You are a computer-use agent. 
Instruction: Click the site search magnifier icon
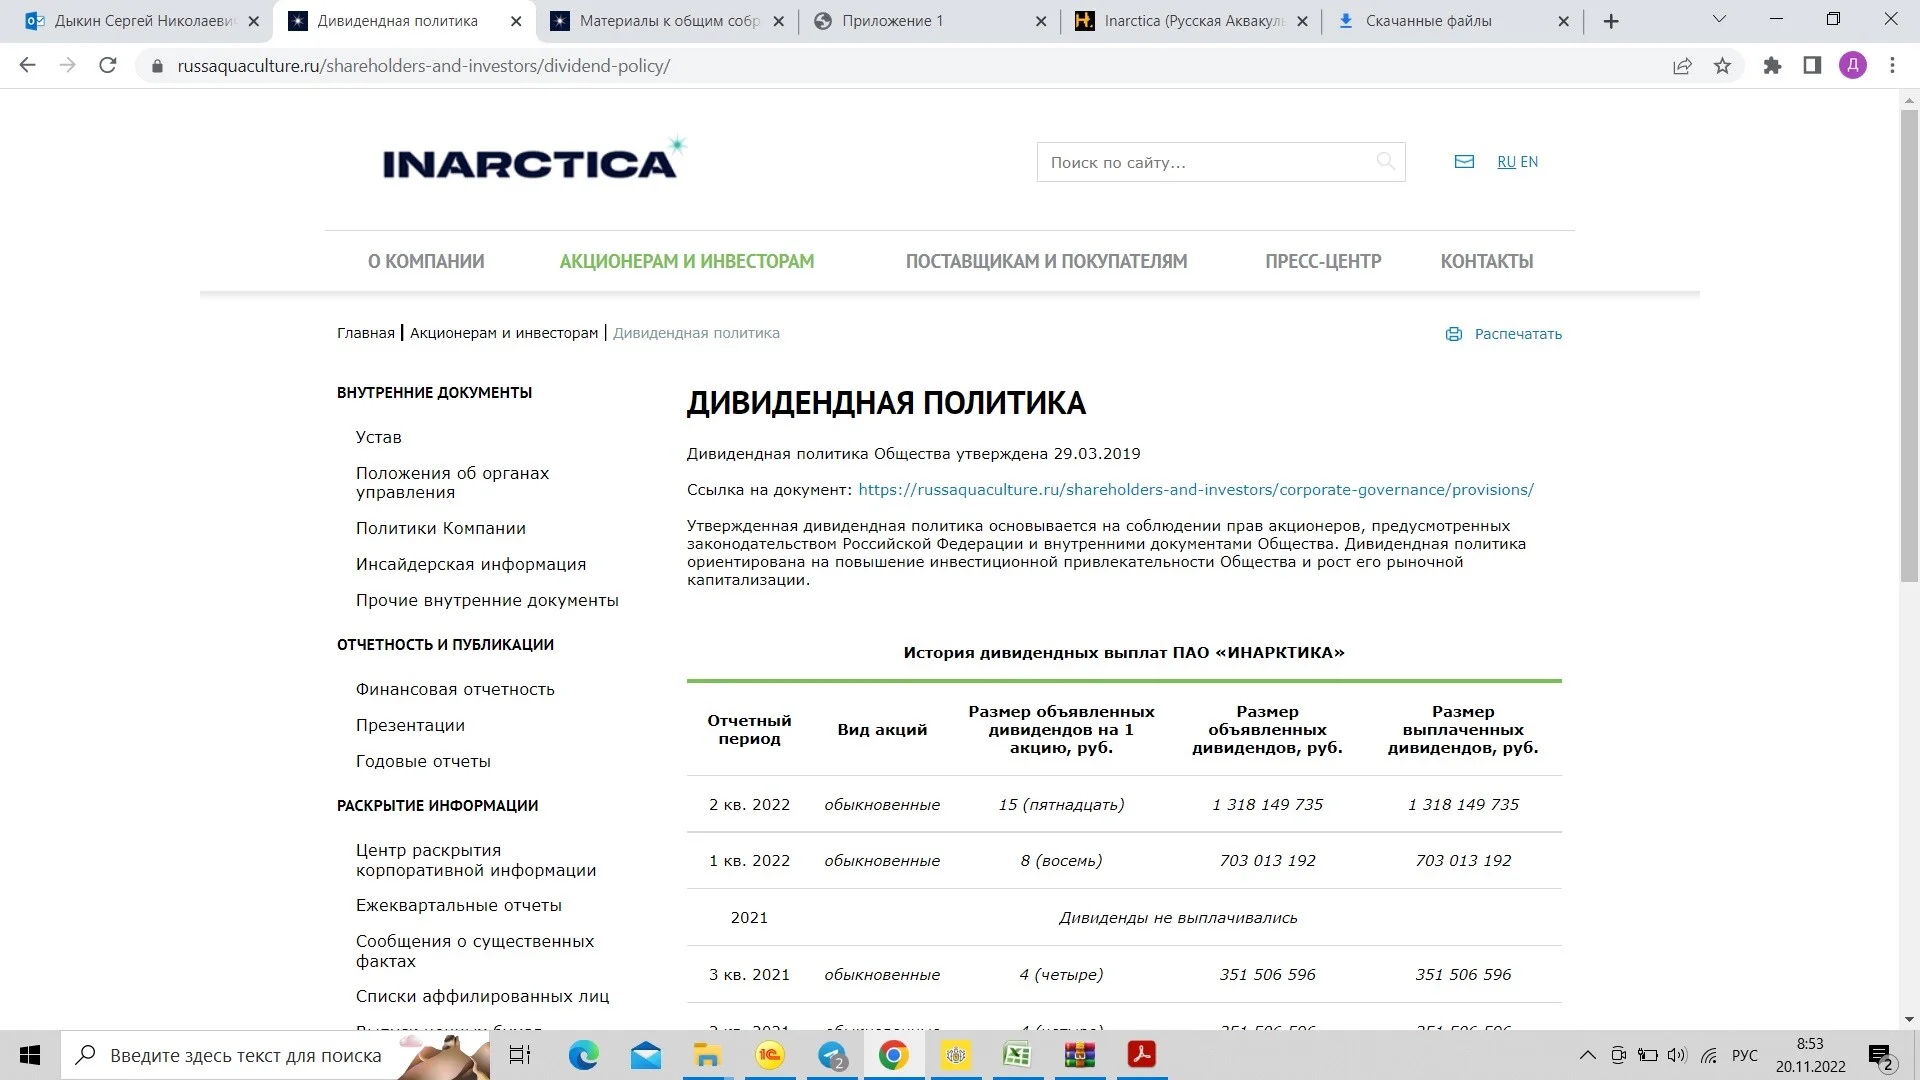tap(1385, 161)
